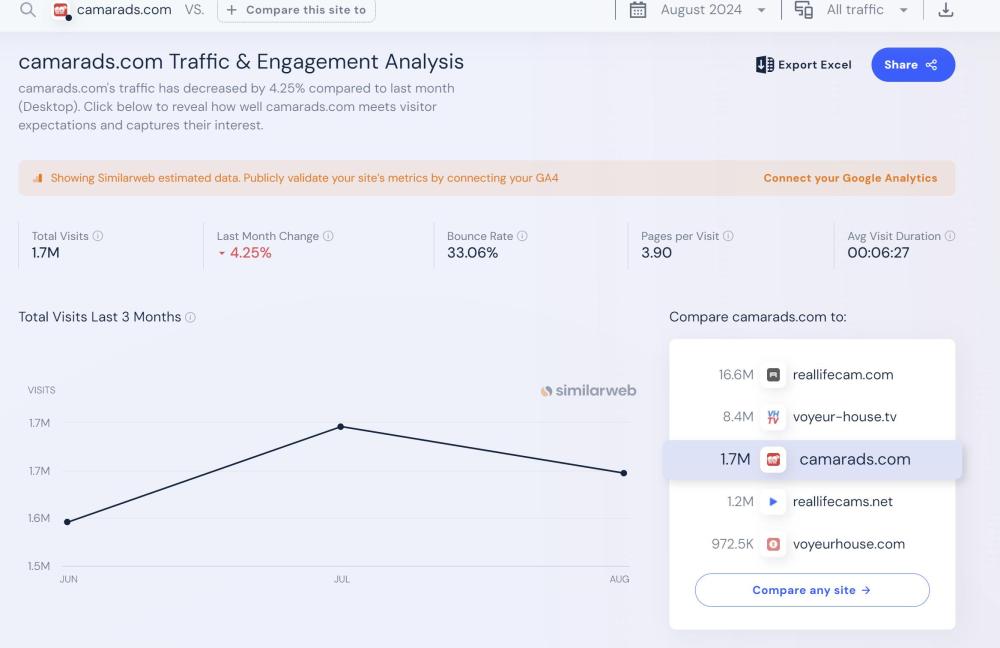The width and height of the screenshot is (1000, 648).
Task: Select reallifecam.com in the comparison list
Action: pyautogui.click(x=842, y=375)
